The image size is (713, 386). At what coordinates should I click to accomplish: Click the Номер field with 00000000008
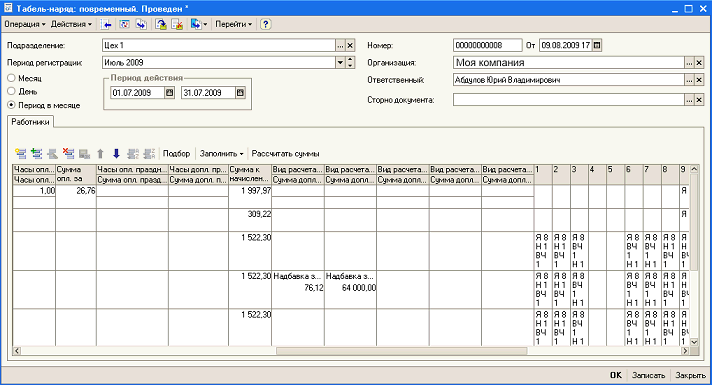[x=487, y=45]
